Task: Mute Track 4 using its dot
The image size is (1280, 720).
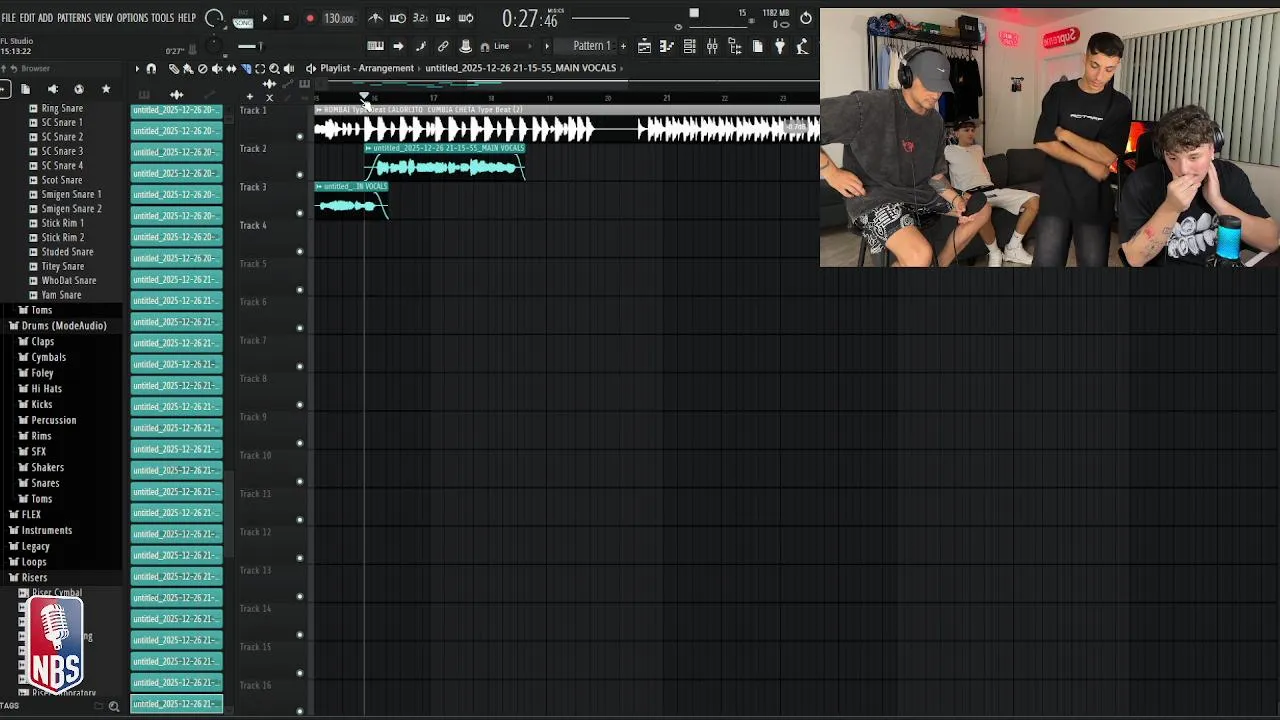Action: [300, 251]
